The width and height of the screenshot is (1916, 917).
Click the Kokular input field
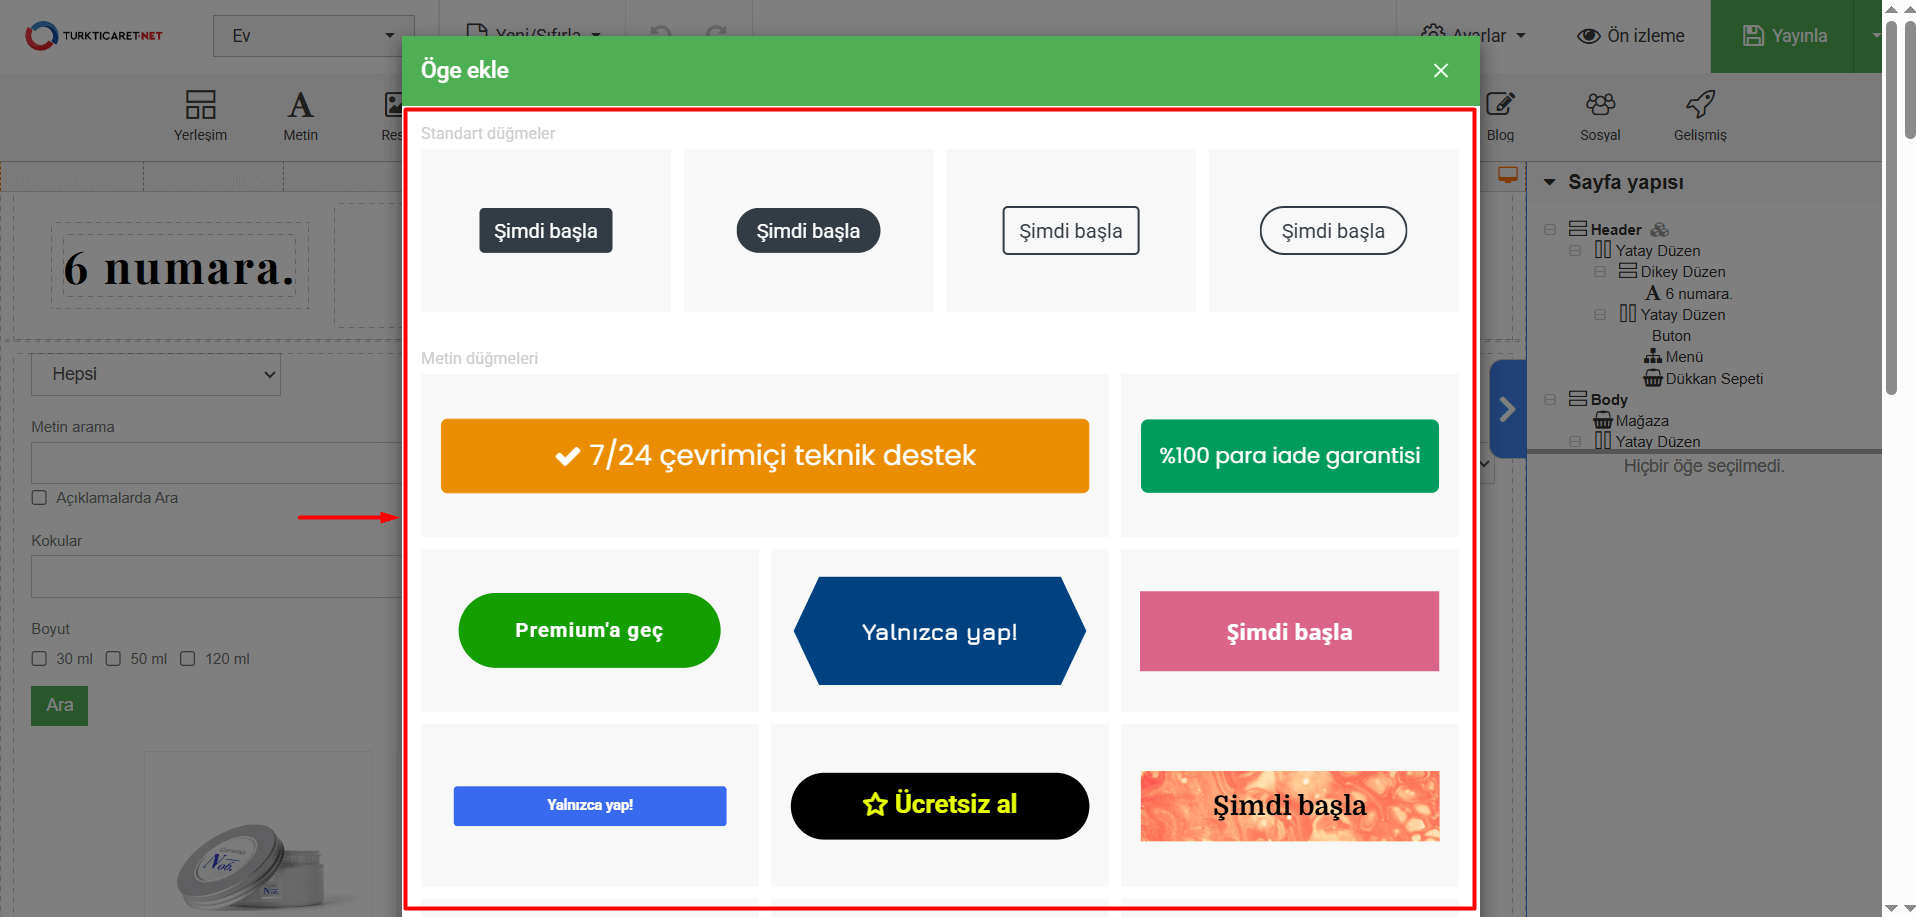(x=216, y=577)
